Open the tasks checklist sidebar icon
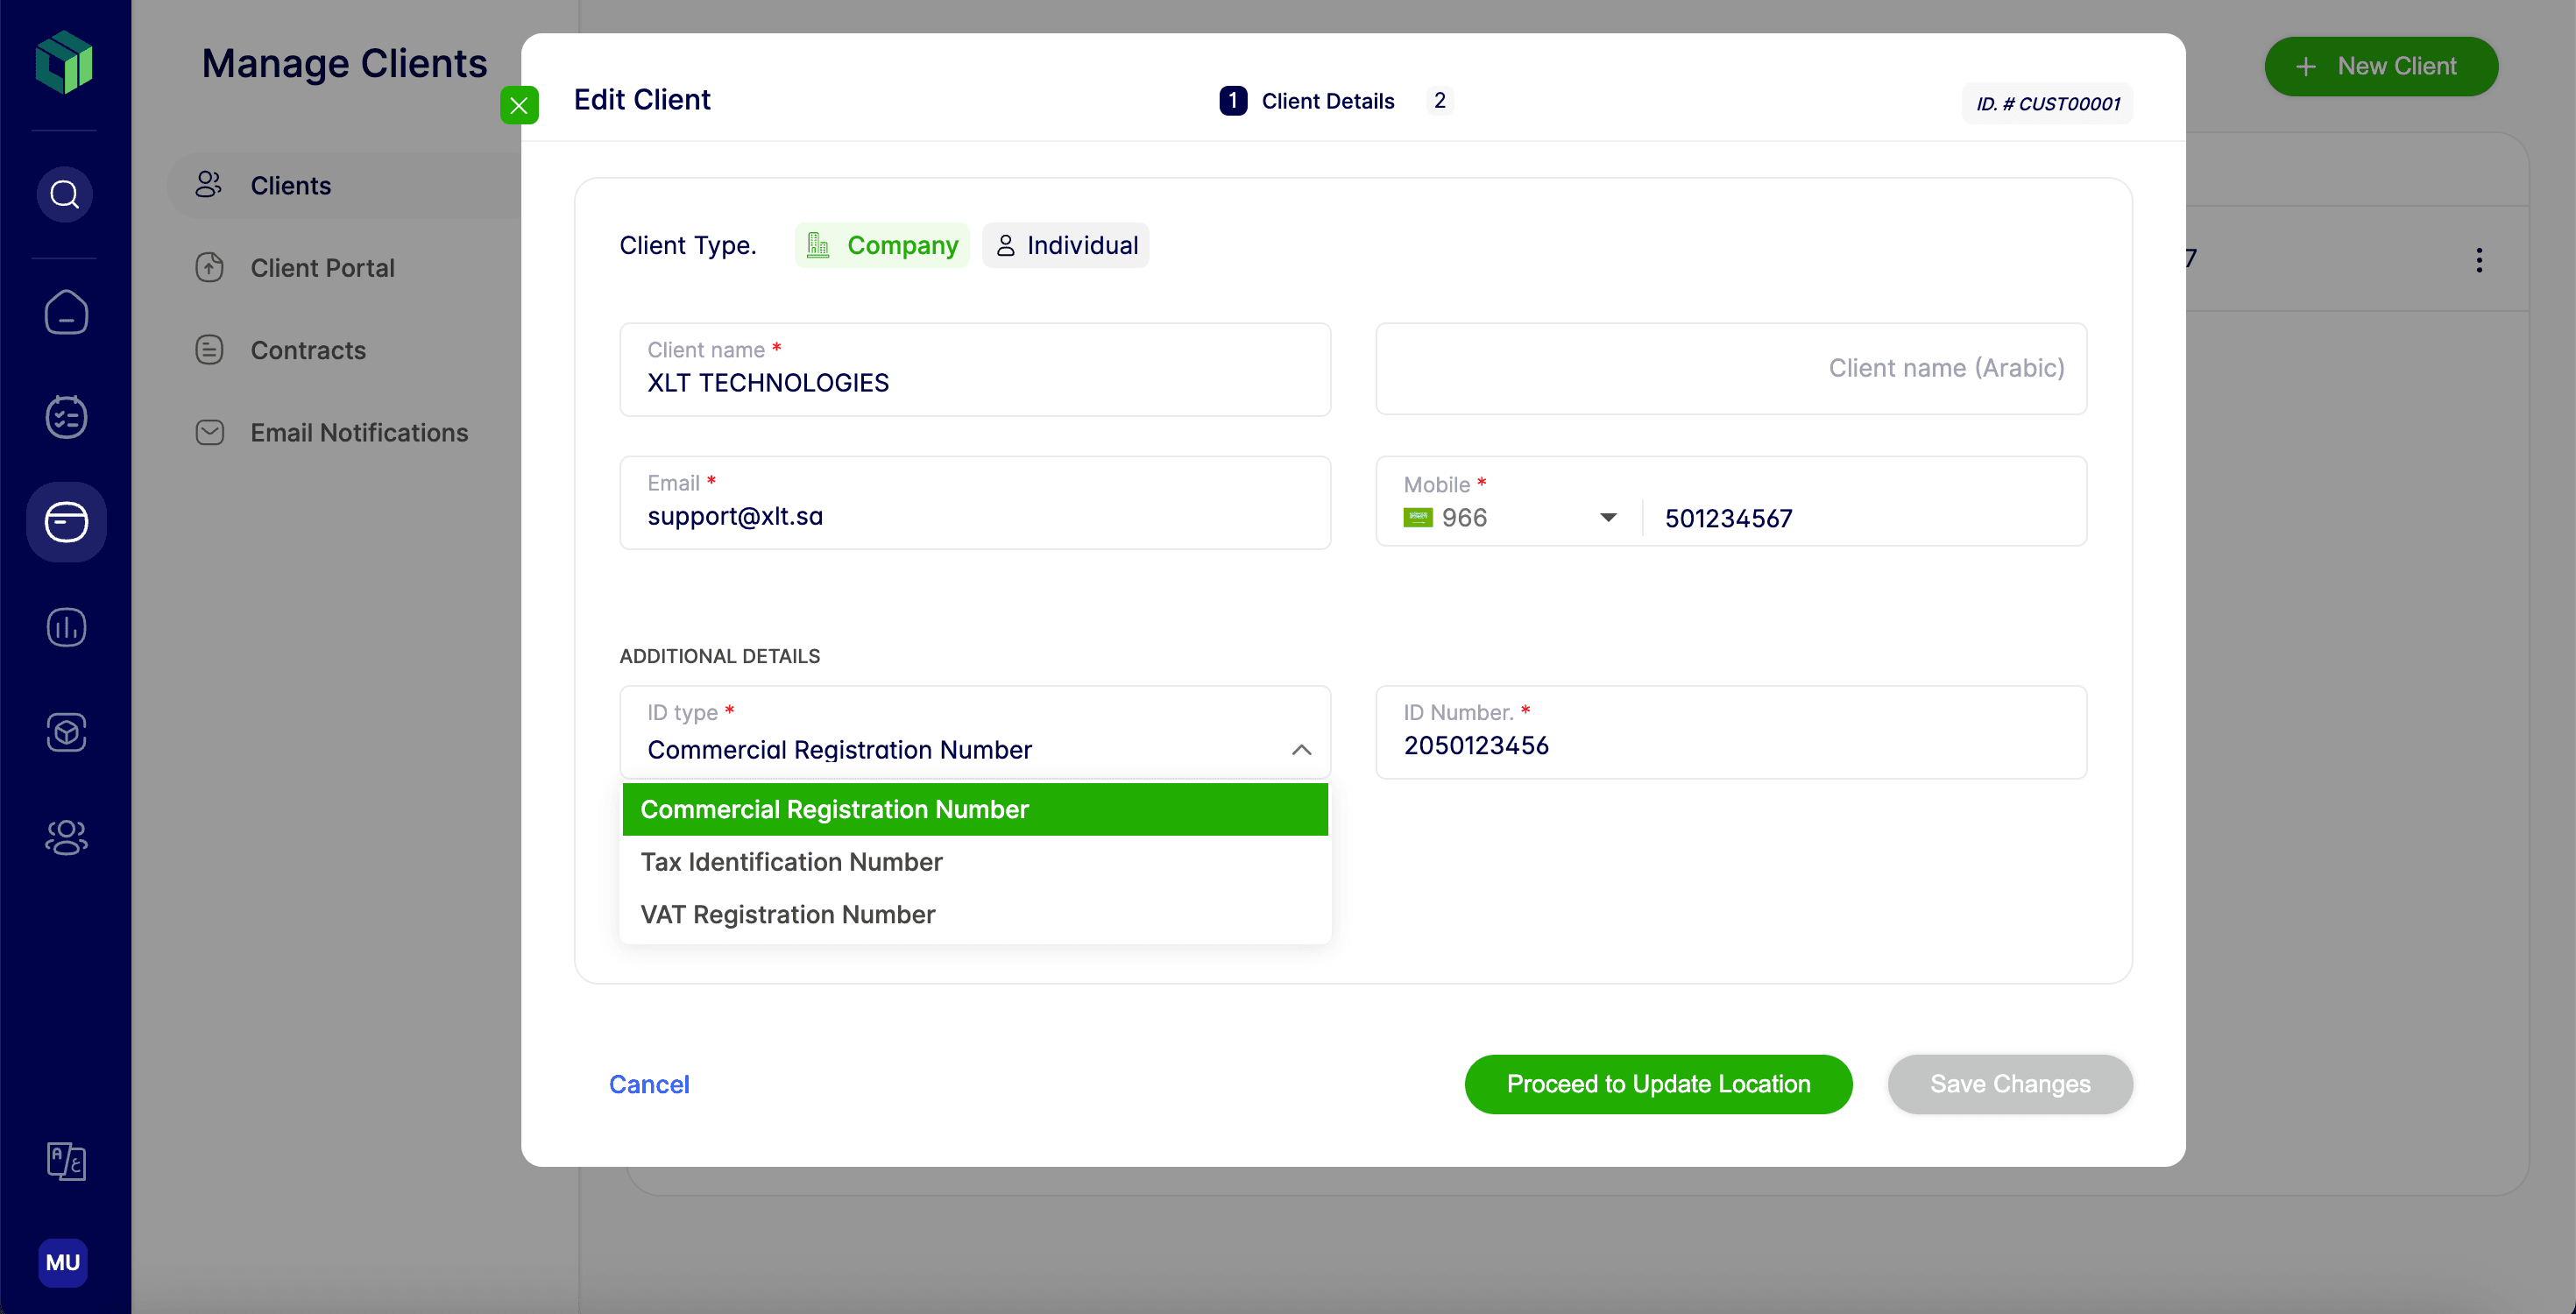The width and height of the screenshot is (2576, 1314). (x=66, y=417)
